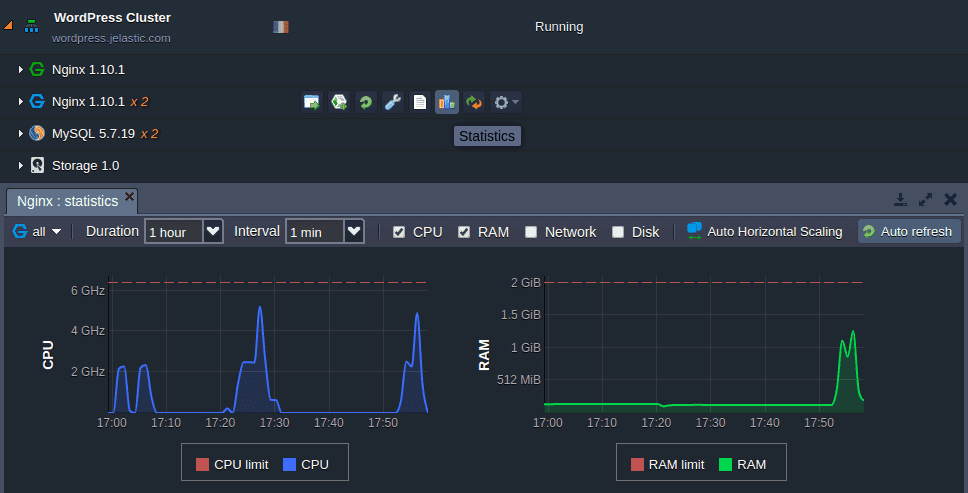Screen dimensions: 968x493
Task: Click the Duration '1 hour' field
Action: [x=174, y=231]
